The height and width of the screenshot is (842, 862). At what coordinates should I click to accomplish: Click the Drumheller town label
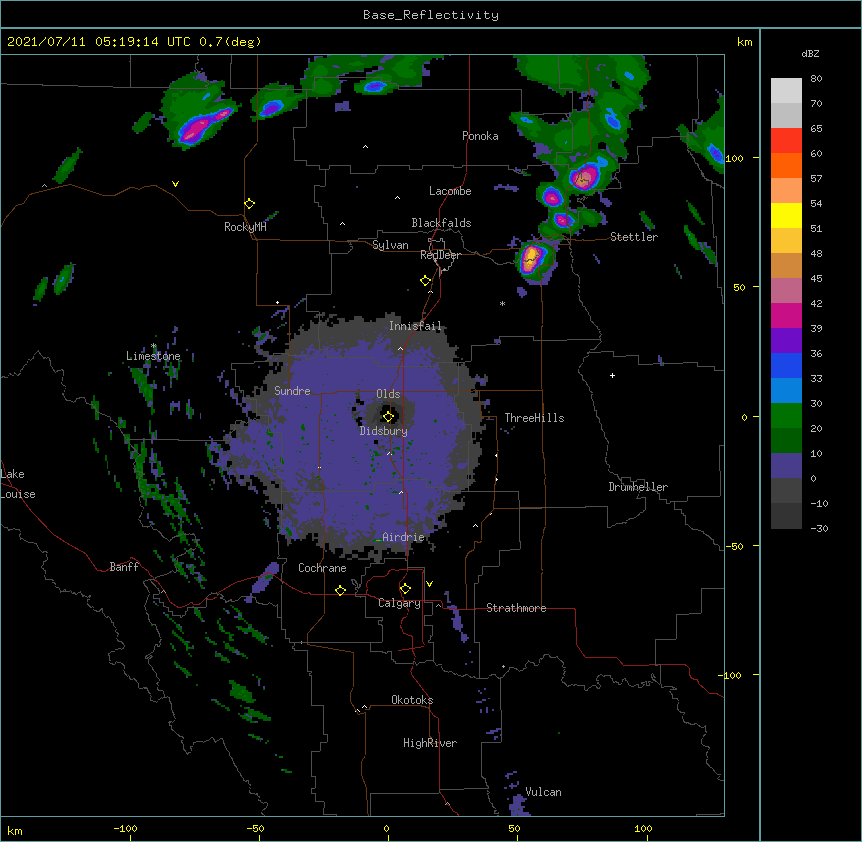(x=638, y=487)
